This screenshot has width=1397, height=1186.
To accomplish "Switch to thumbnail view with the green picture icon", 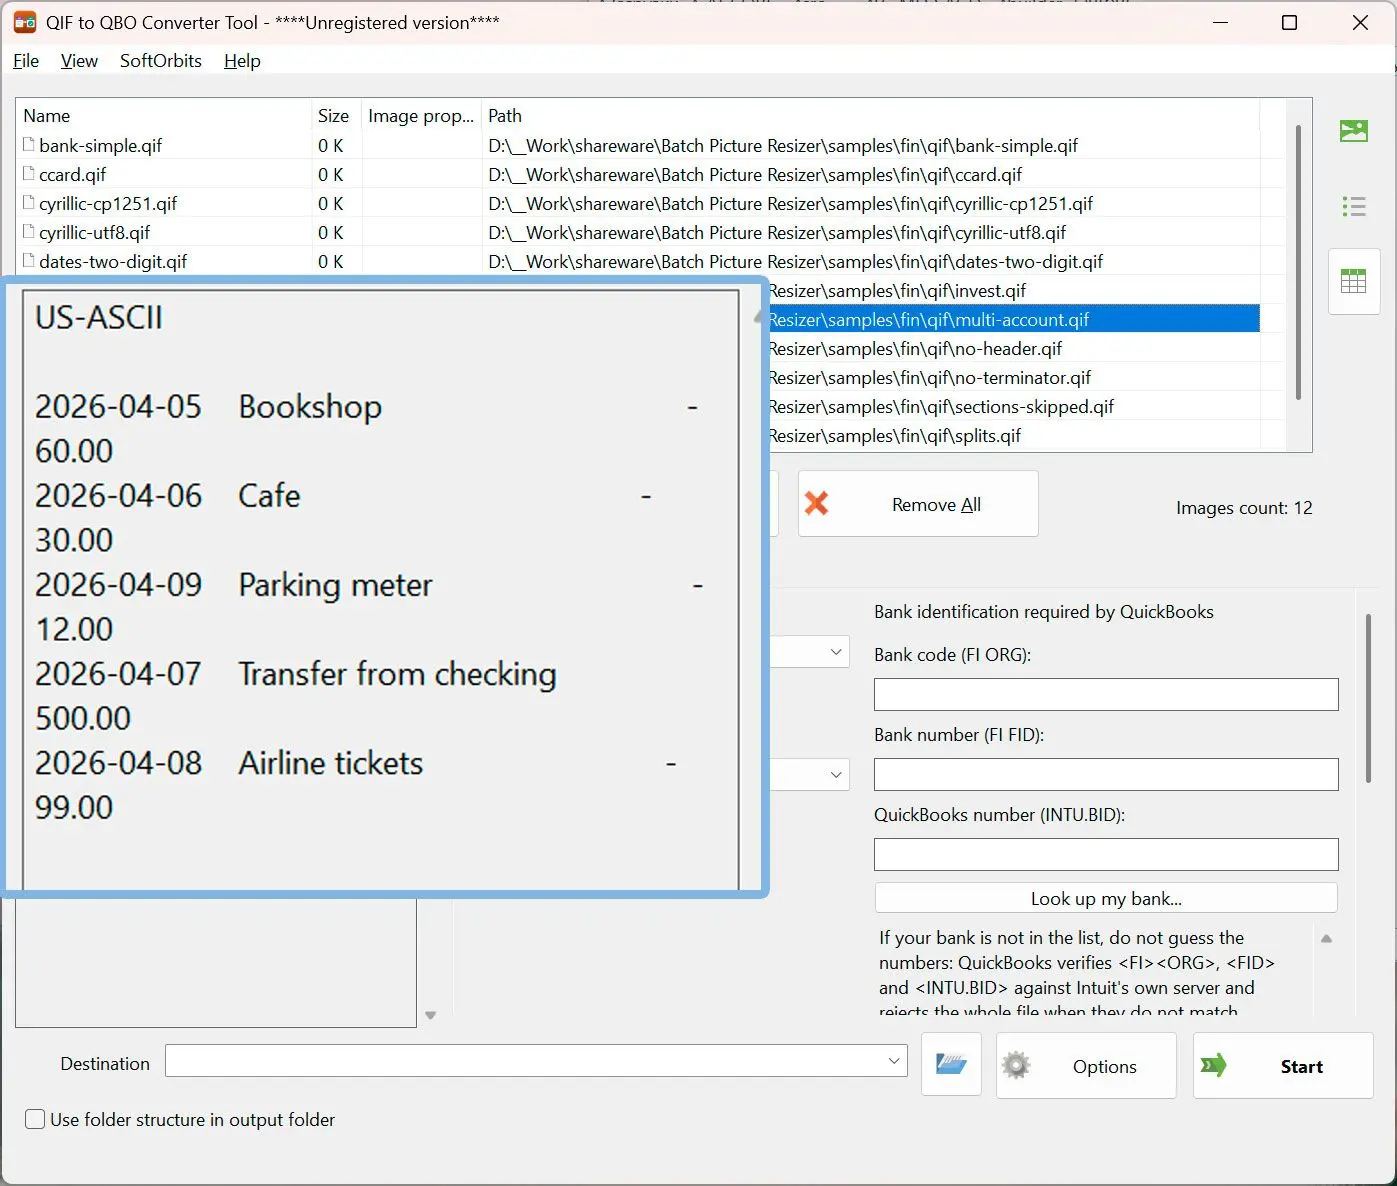I will tap(1354, 131).
